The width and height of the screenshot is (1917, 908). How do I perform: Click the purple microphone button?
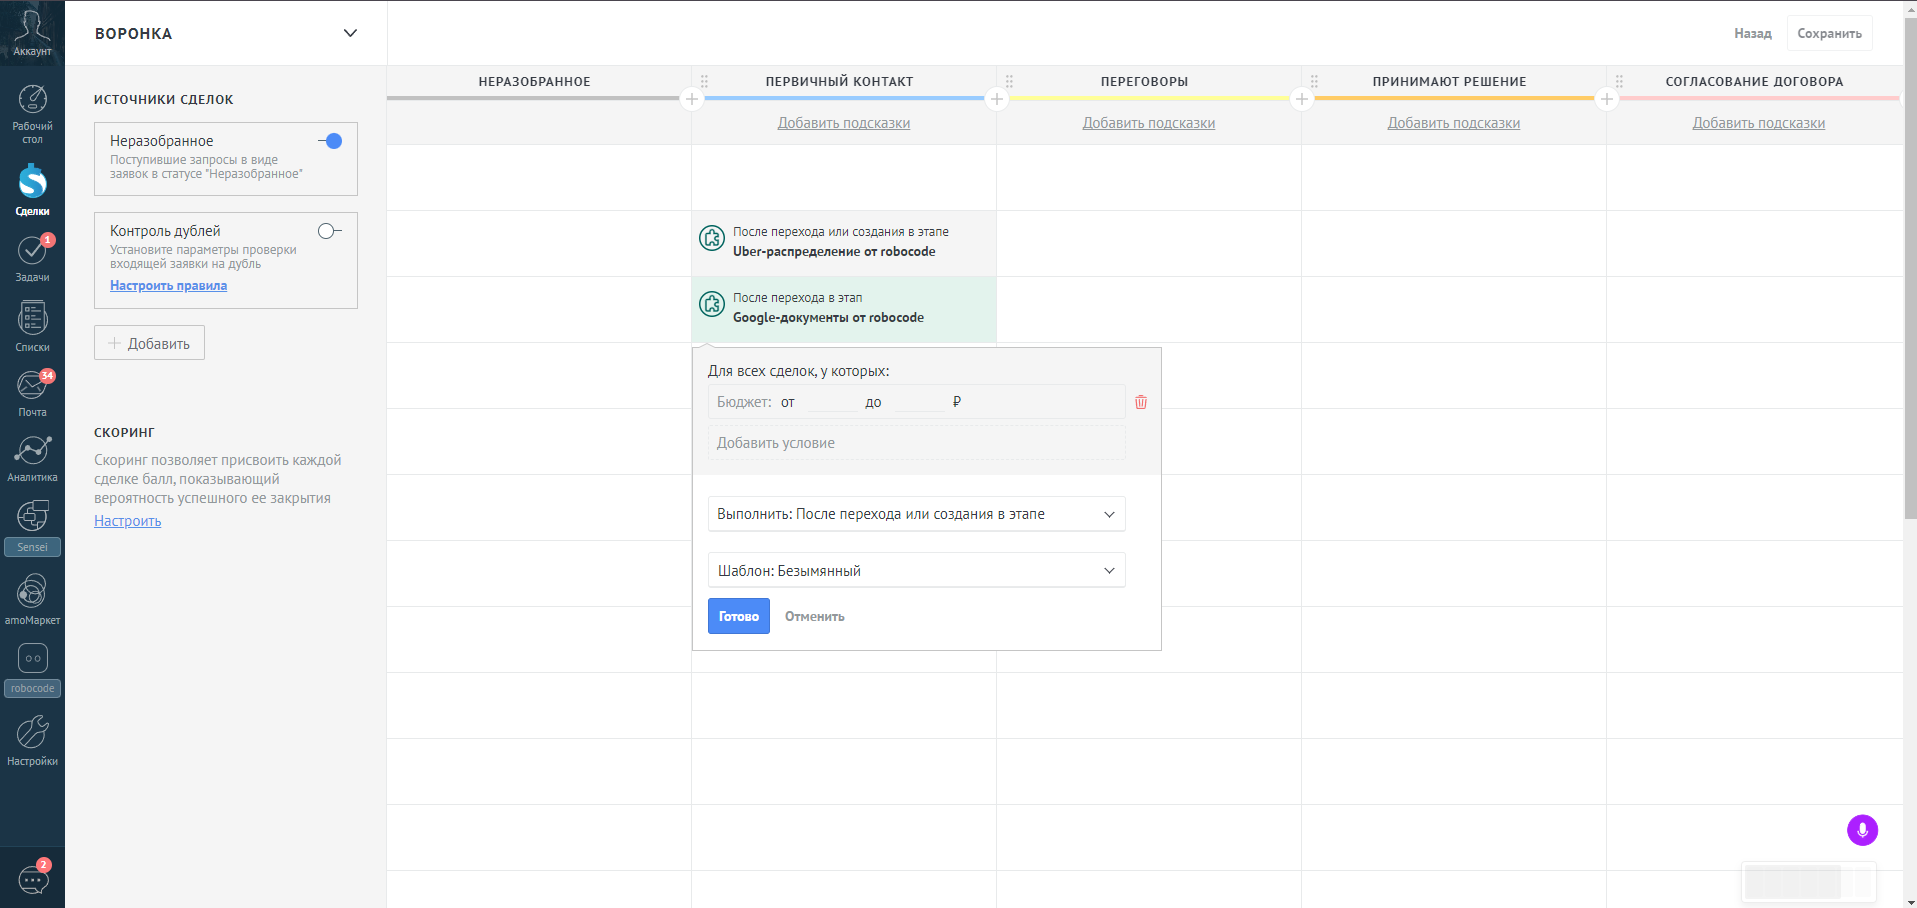1862,830
